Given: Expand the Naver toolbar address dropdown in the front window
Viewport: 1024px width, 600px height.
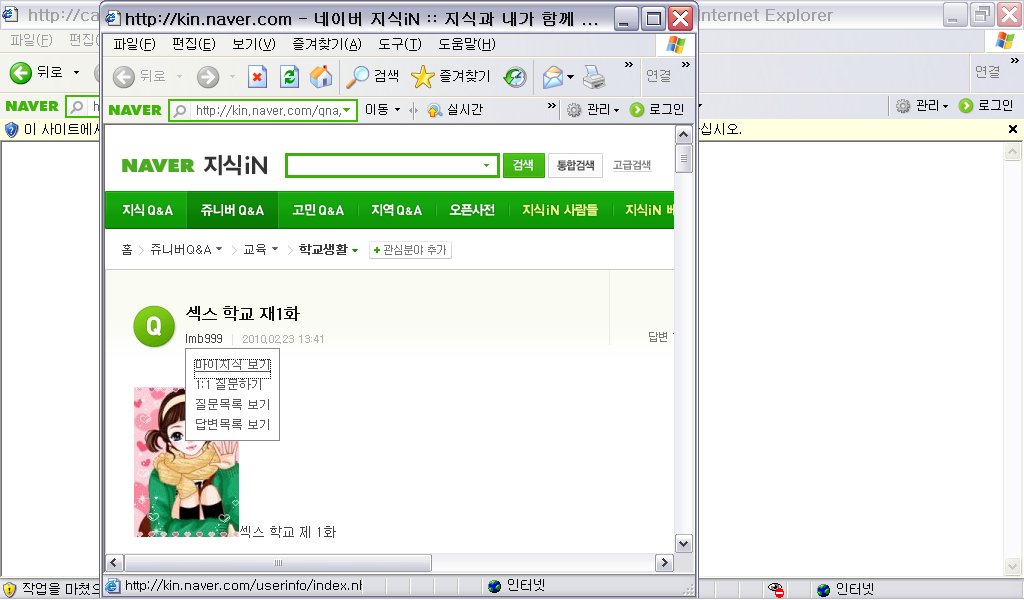Looking at the screenshot, I should point(347,110).
